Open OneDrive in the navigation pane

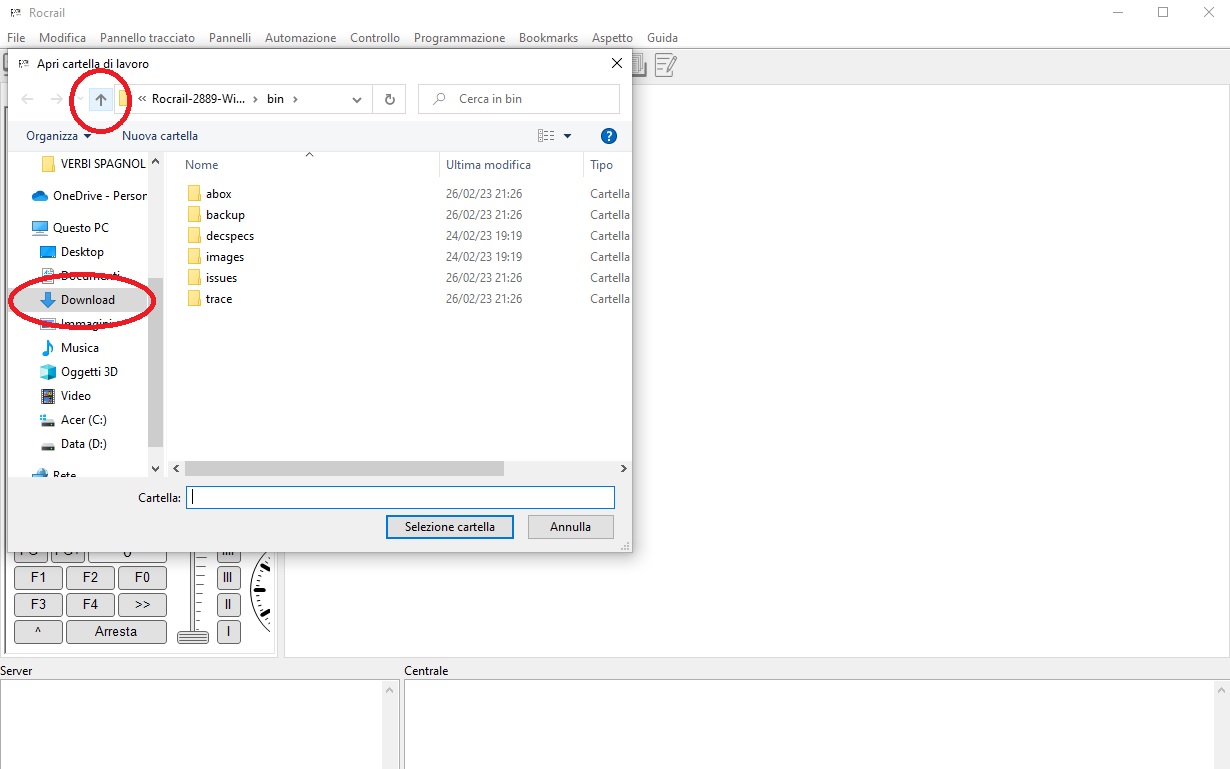click(98, 196)
